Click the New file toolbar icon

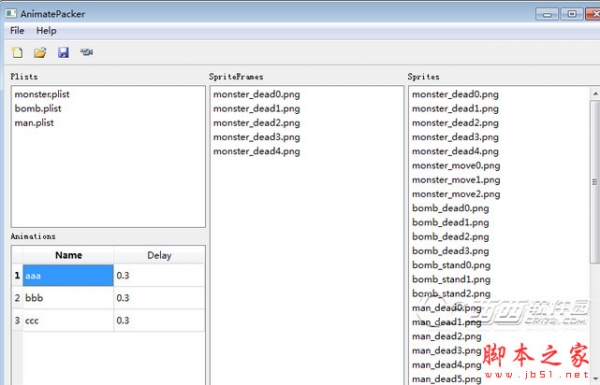17,52
